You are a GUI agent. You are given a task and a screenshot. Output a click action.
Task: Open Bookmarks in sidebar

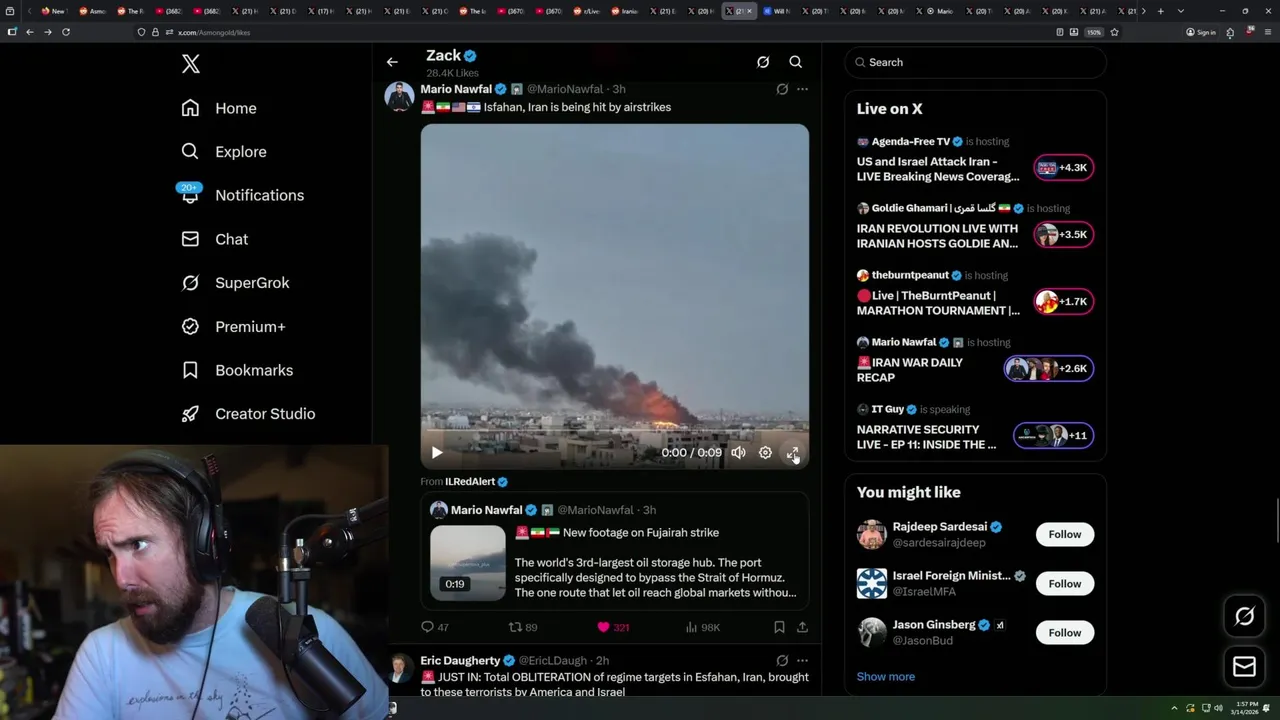click(x=237, y=370)
